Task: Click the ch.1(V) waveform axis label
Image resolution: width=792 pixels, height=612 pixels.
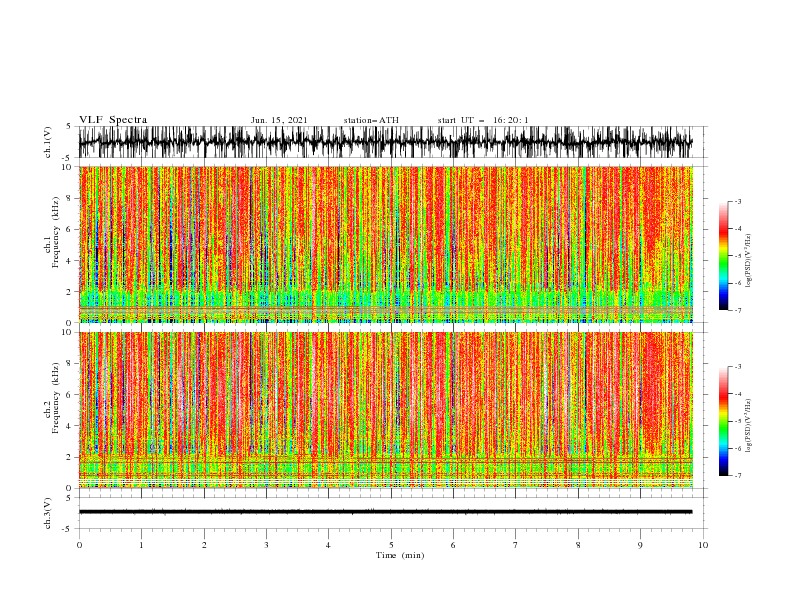Action: click(x=48, y=142)
